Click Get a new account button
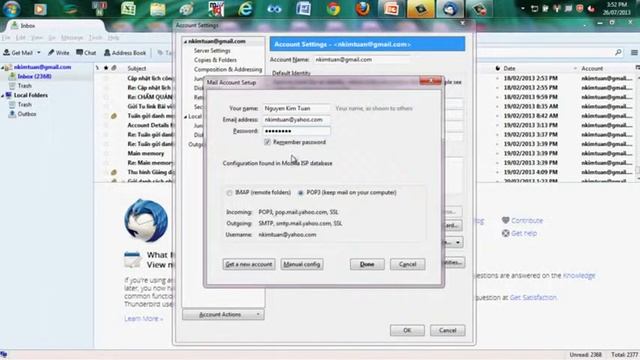Screen dimensions: 640x360 click(x=249, y=264)
